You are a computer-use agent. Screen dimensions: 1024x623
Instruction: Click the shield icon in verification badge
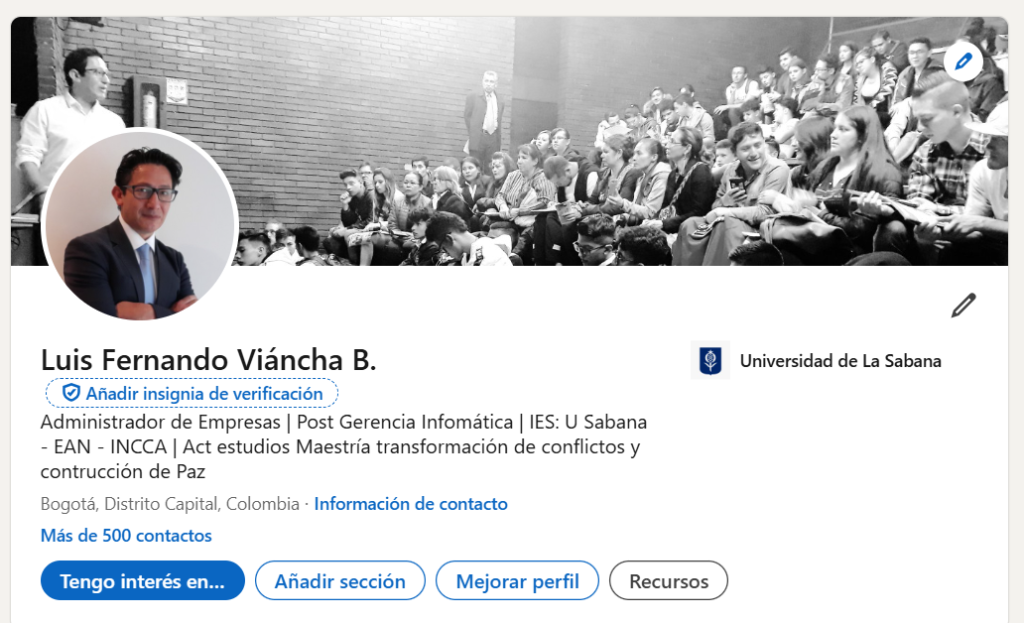coord(71,393)
